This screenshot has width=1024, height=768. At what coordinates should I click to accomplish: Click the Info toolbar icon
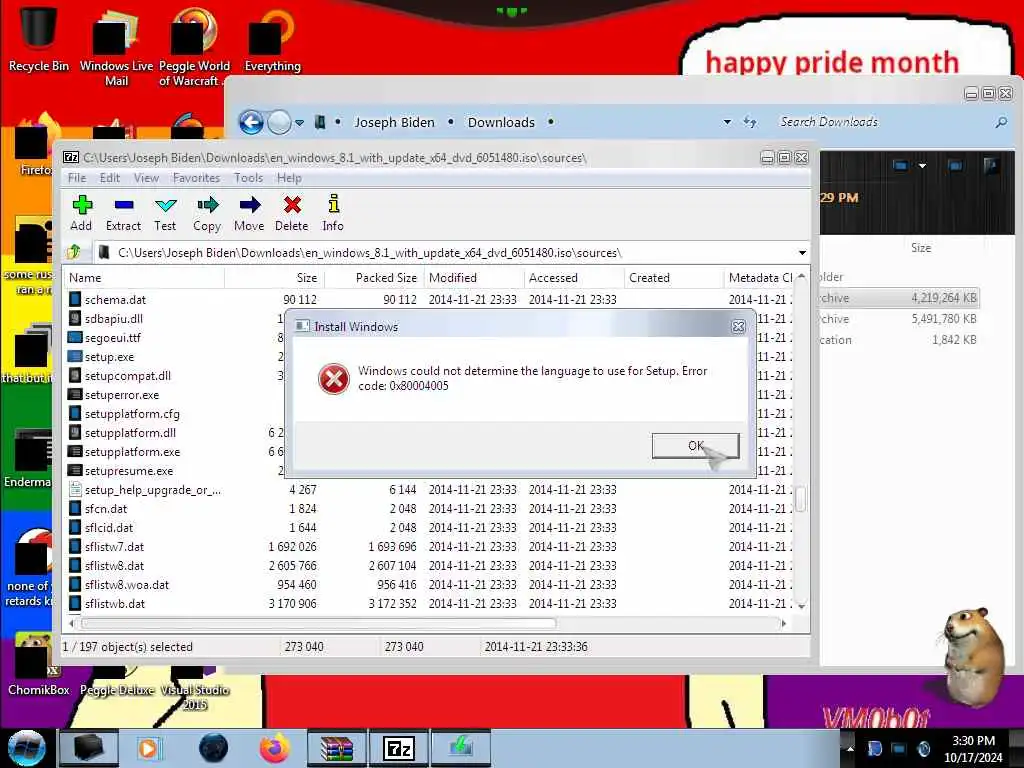[333, 214]
